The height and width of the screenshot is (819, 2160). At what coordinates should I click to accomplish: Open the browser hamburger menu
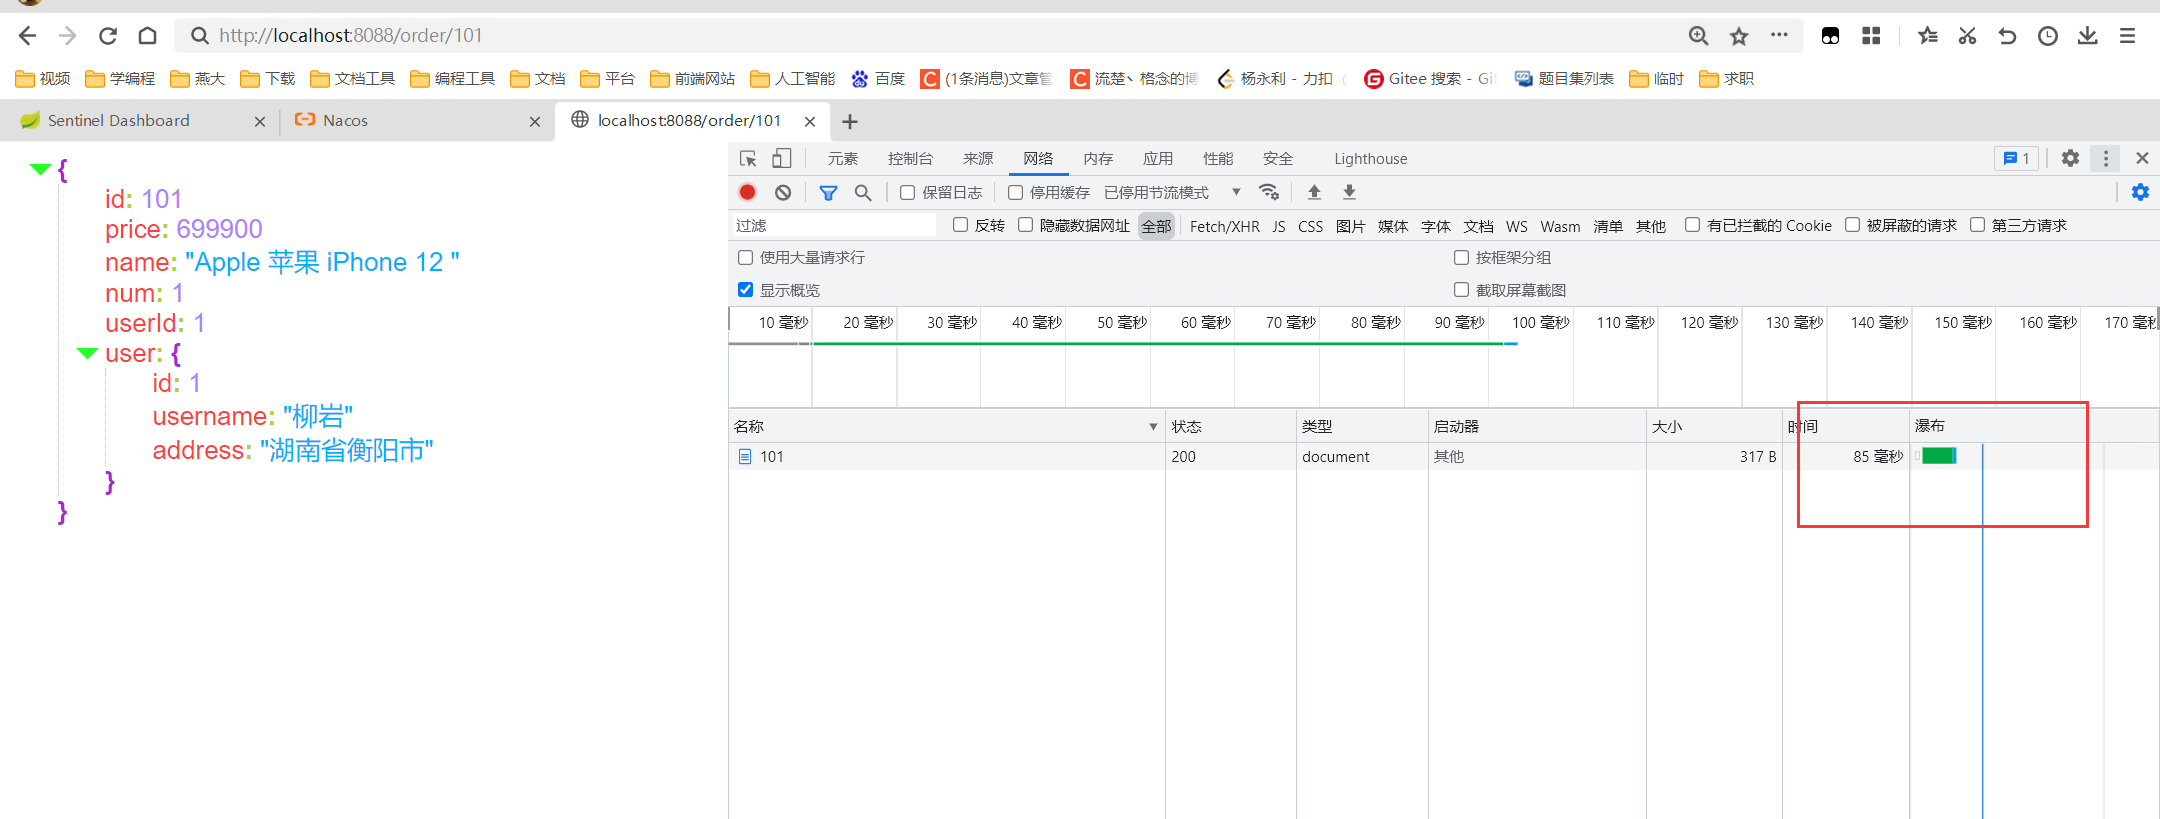(2128, 36)
